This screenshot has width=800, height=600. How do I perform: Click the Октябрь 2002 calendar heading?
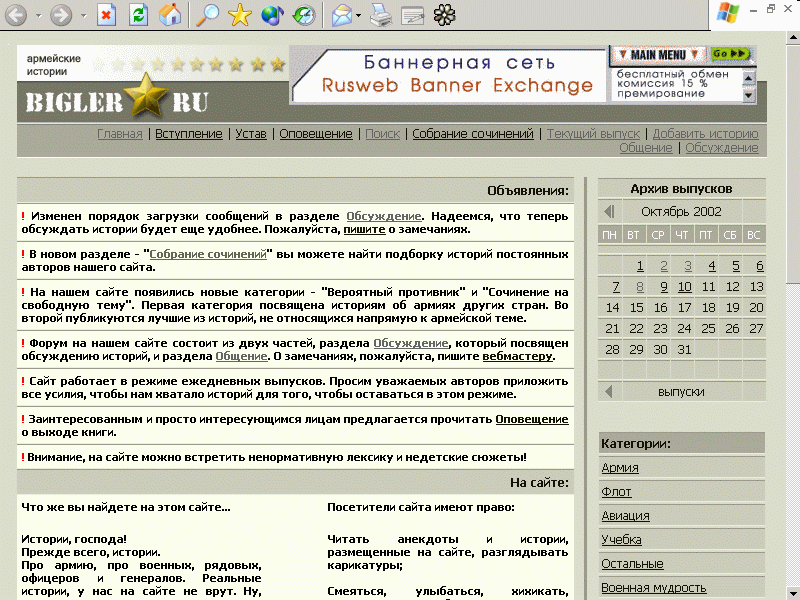click(681, 212)
